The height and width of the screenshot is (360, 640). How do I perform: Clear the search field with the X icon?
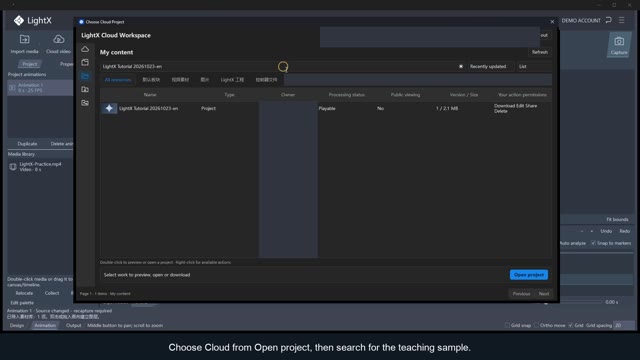(461, 67)
